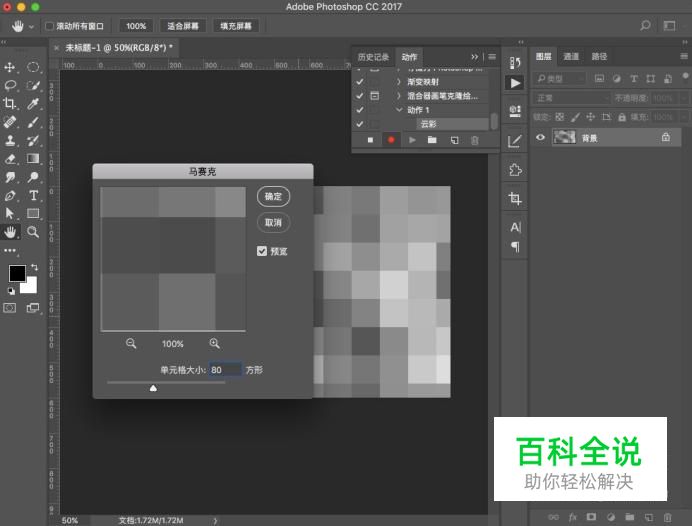Viewport: 692px width, 526px height.
Task: Create a new action
Action: click(x=454, y=140)
